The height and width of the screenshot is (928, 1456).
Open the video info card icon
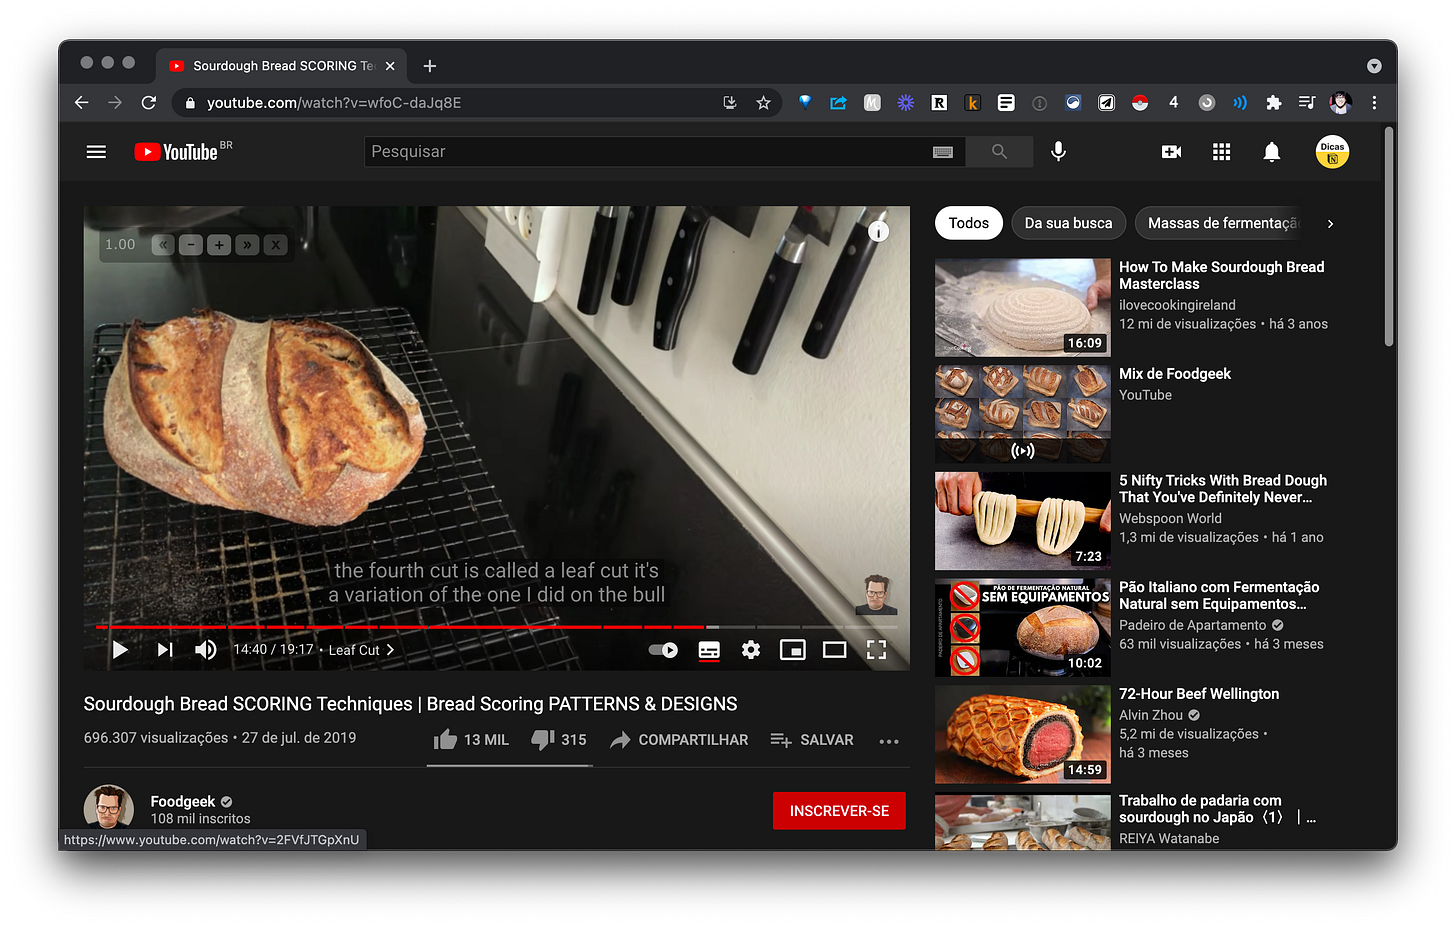(x=878, y=232)
